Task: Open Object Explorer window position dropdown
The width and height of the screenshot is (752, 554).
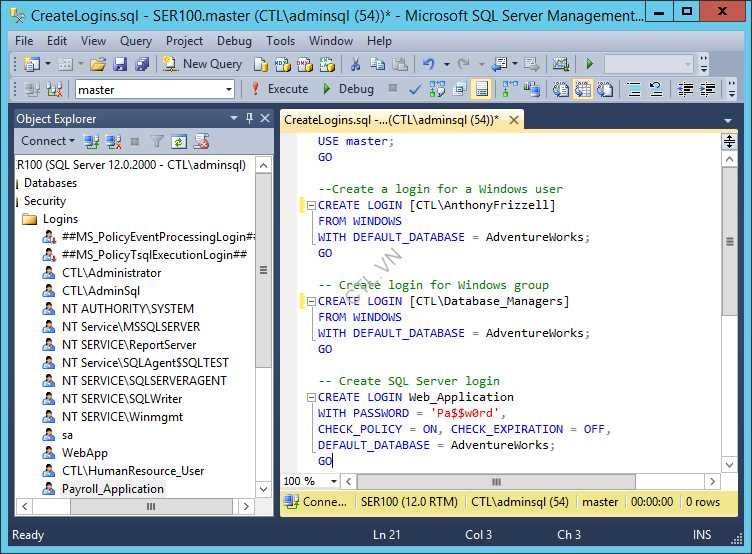Action: click(234, 118)
